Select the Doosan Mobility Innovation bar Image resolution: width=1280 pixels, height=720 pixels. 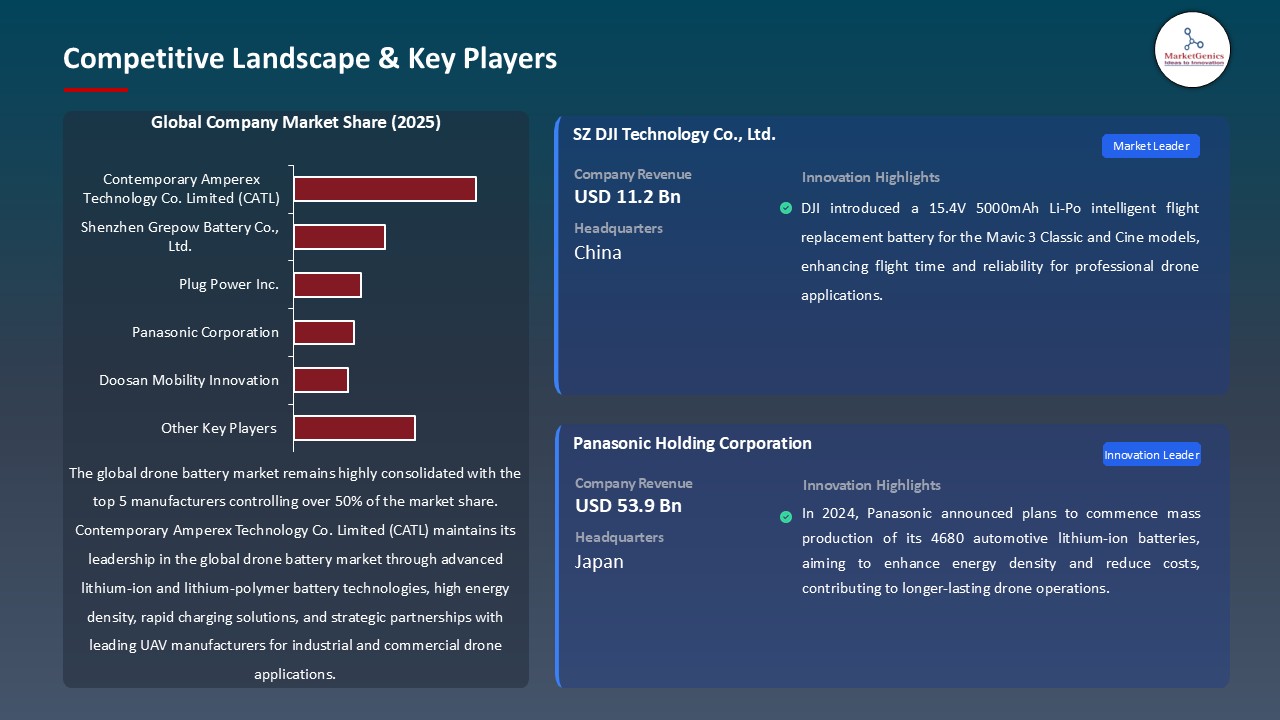321,380
